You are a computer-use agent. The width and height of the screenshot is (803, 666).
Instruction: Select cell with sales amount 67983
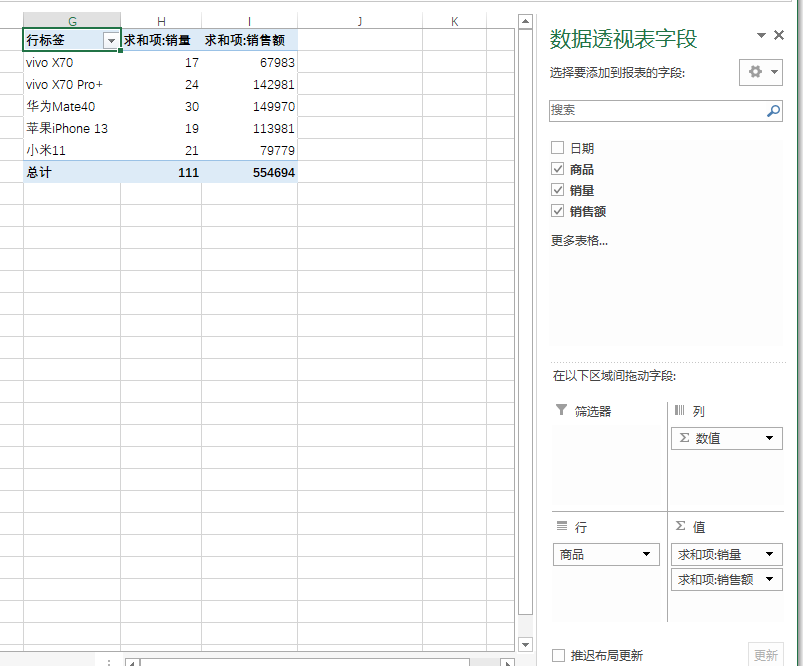point(249,63)
